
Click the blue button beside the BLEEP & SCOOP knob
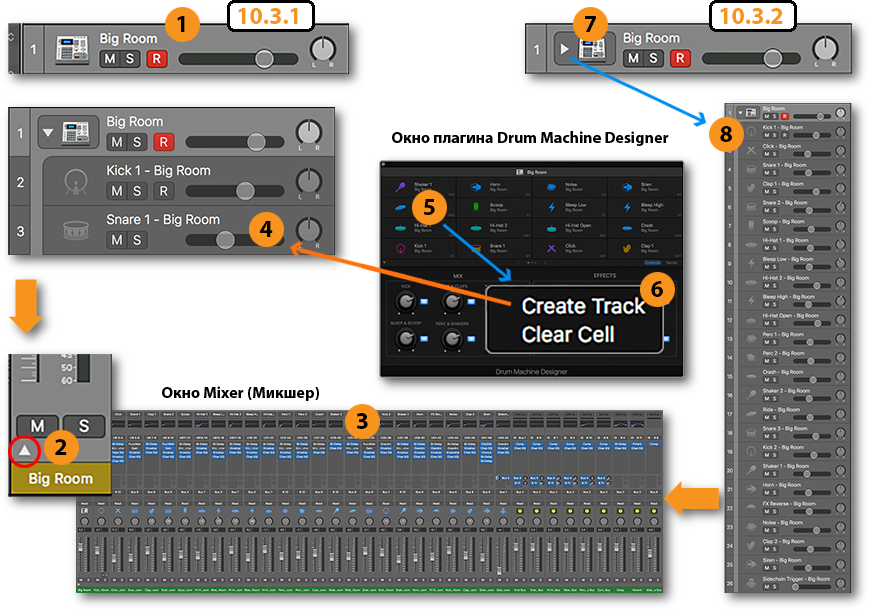[x=424, y=338]
